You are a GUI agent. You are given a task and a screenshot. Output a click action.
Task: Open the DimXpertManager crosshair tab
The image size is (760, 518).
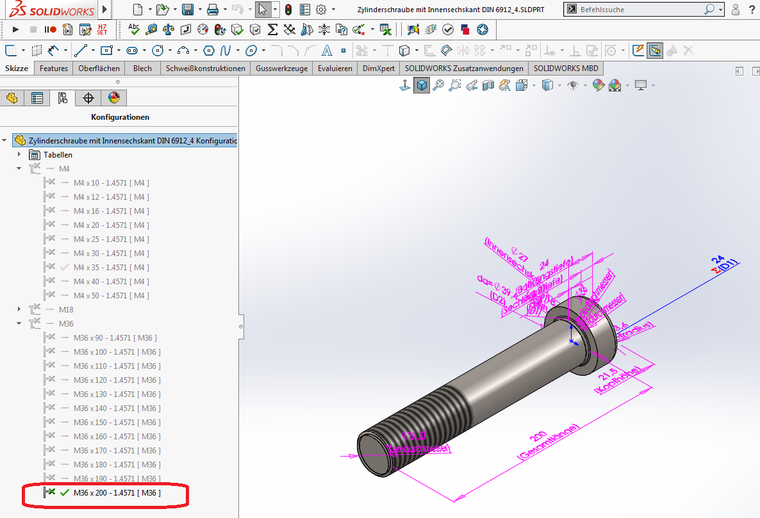click(x=88, y=98)
